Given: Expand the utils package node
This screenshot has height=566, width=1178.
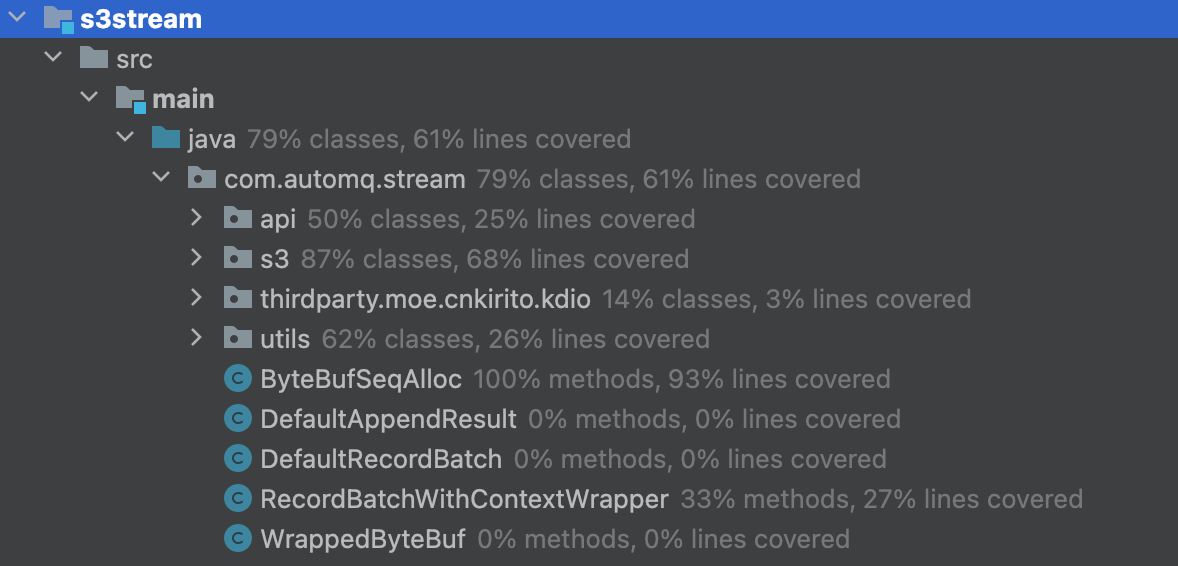Looking at the screenshot, I should (196, 338).
